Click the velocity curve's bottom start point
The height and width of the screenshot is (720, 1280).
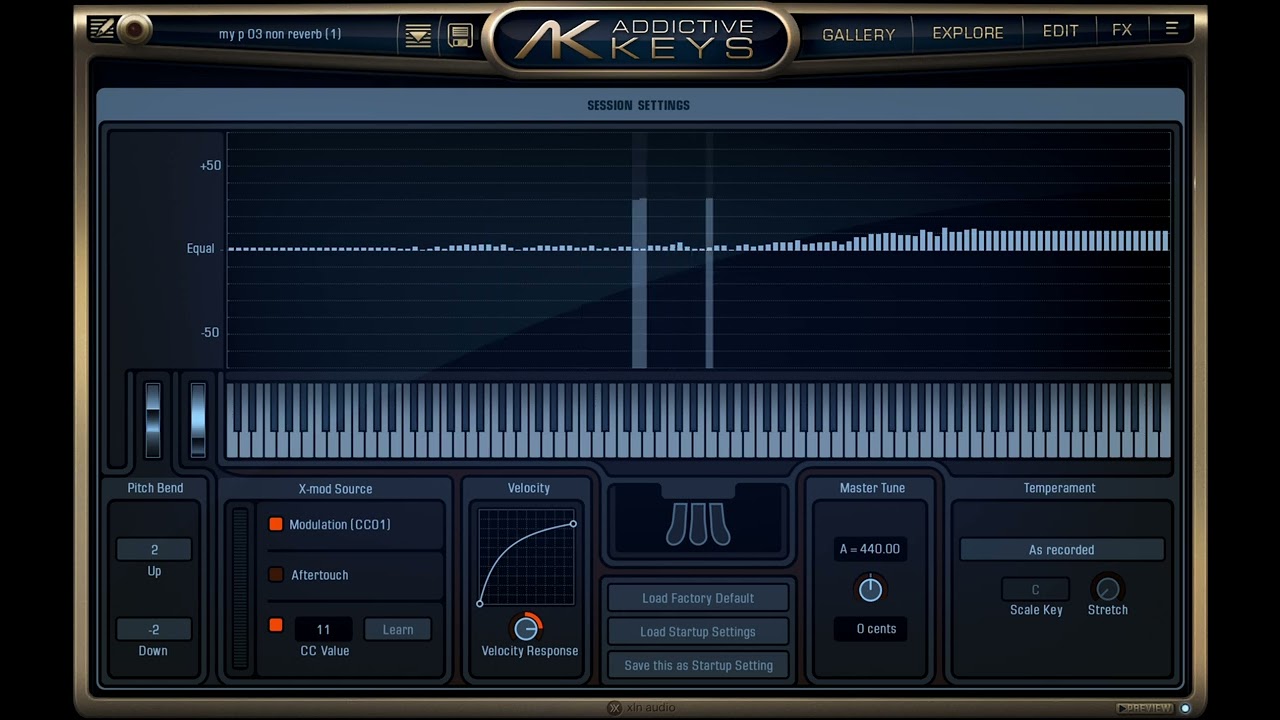(x=480, y=603)
